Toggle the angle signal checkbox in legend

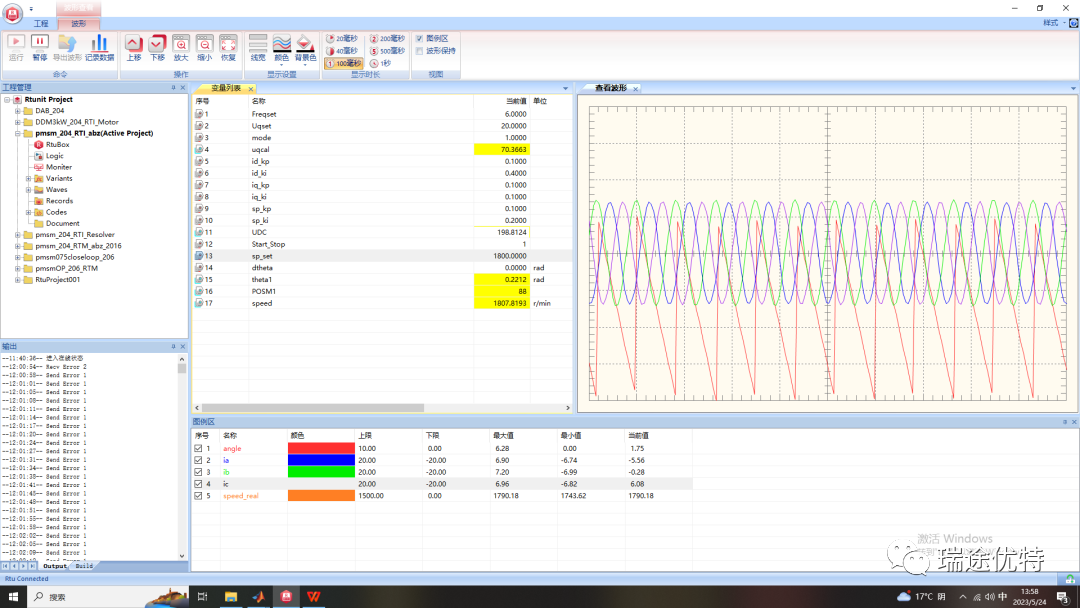(198, 448)
